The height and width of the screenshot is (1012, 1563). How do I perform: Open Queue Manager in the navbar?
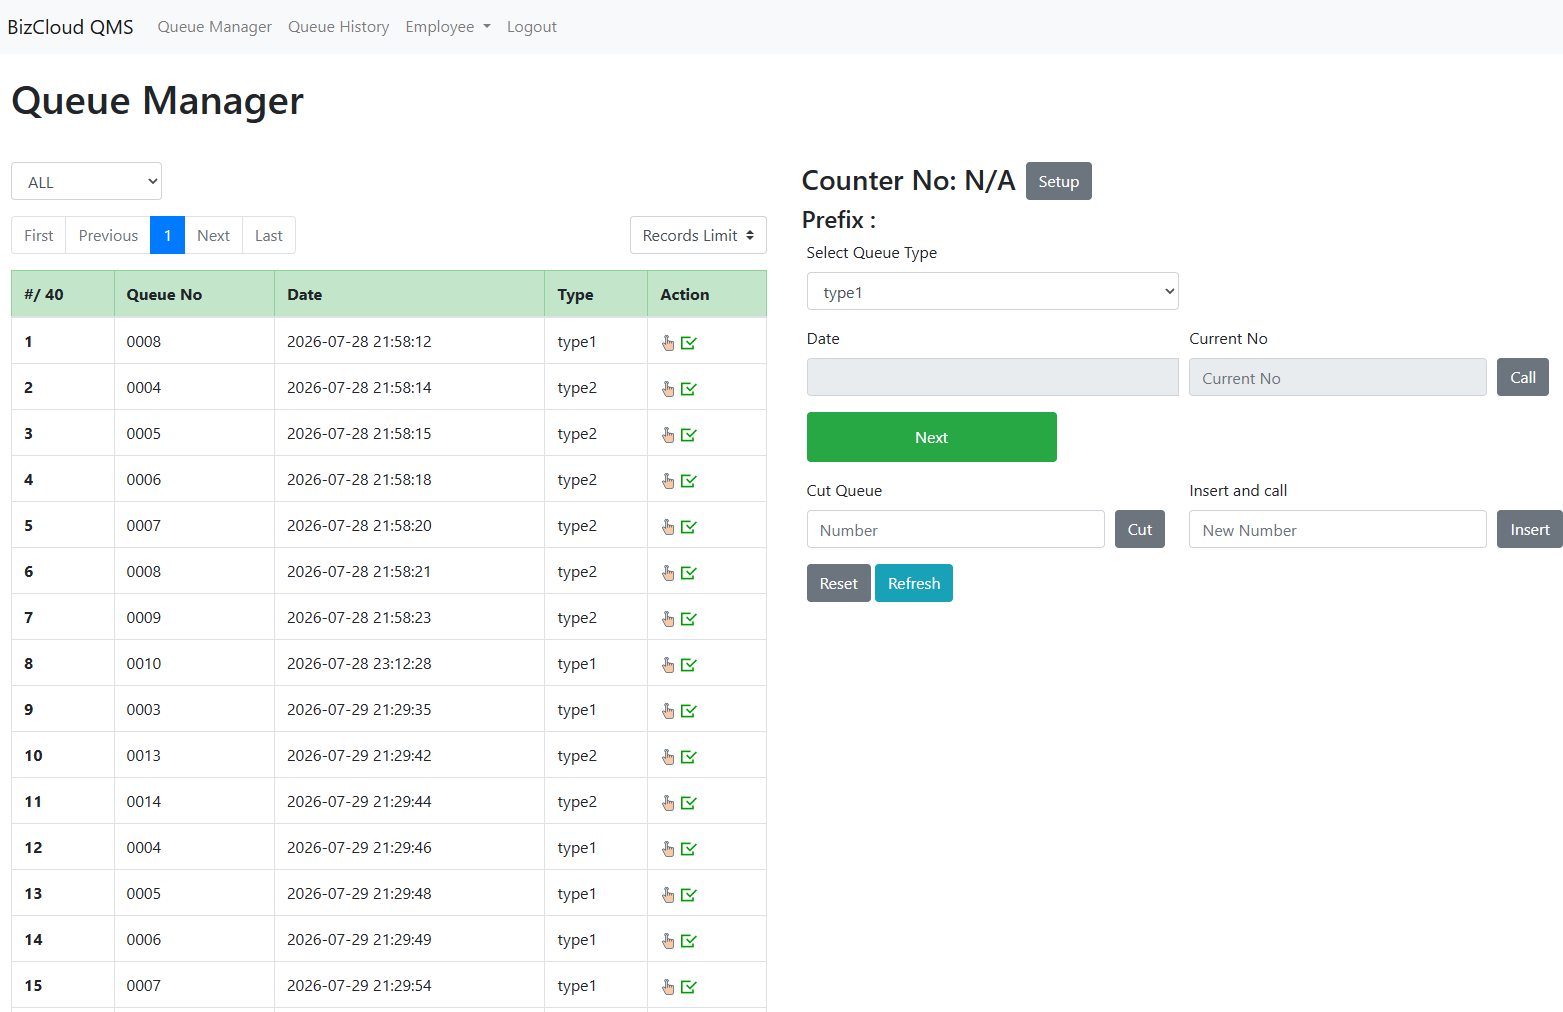pos(214,27)
